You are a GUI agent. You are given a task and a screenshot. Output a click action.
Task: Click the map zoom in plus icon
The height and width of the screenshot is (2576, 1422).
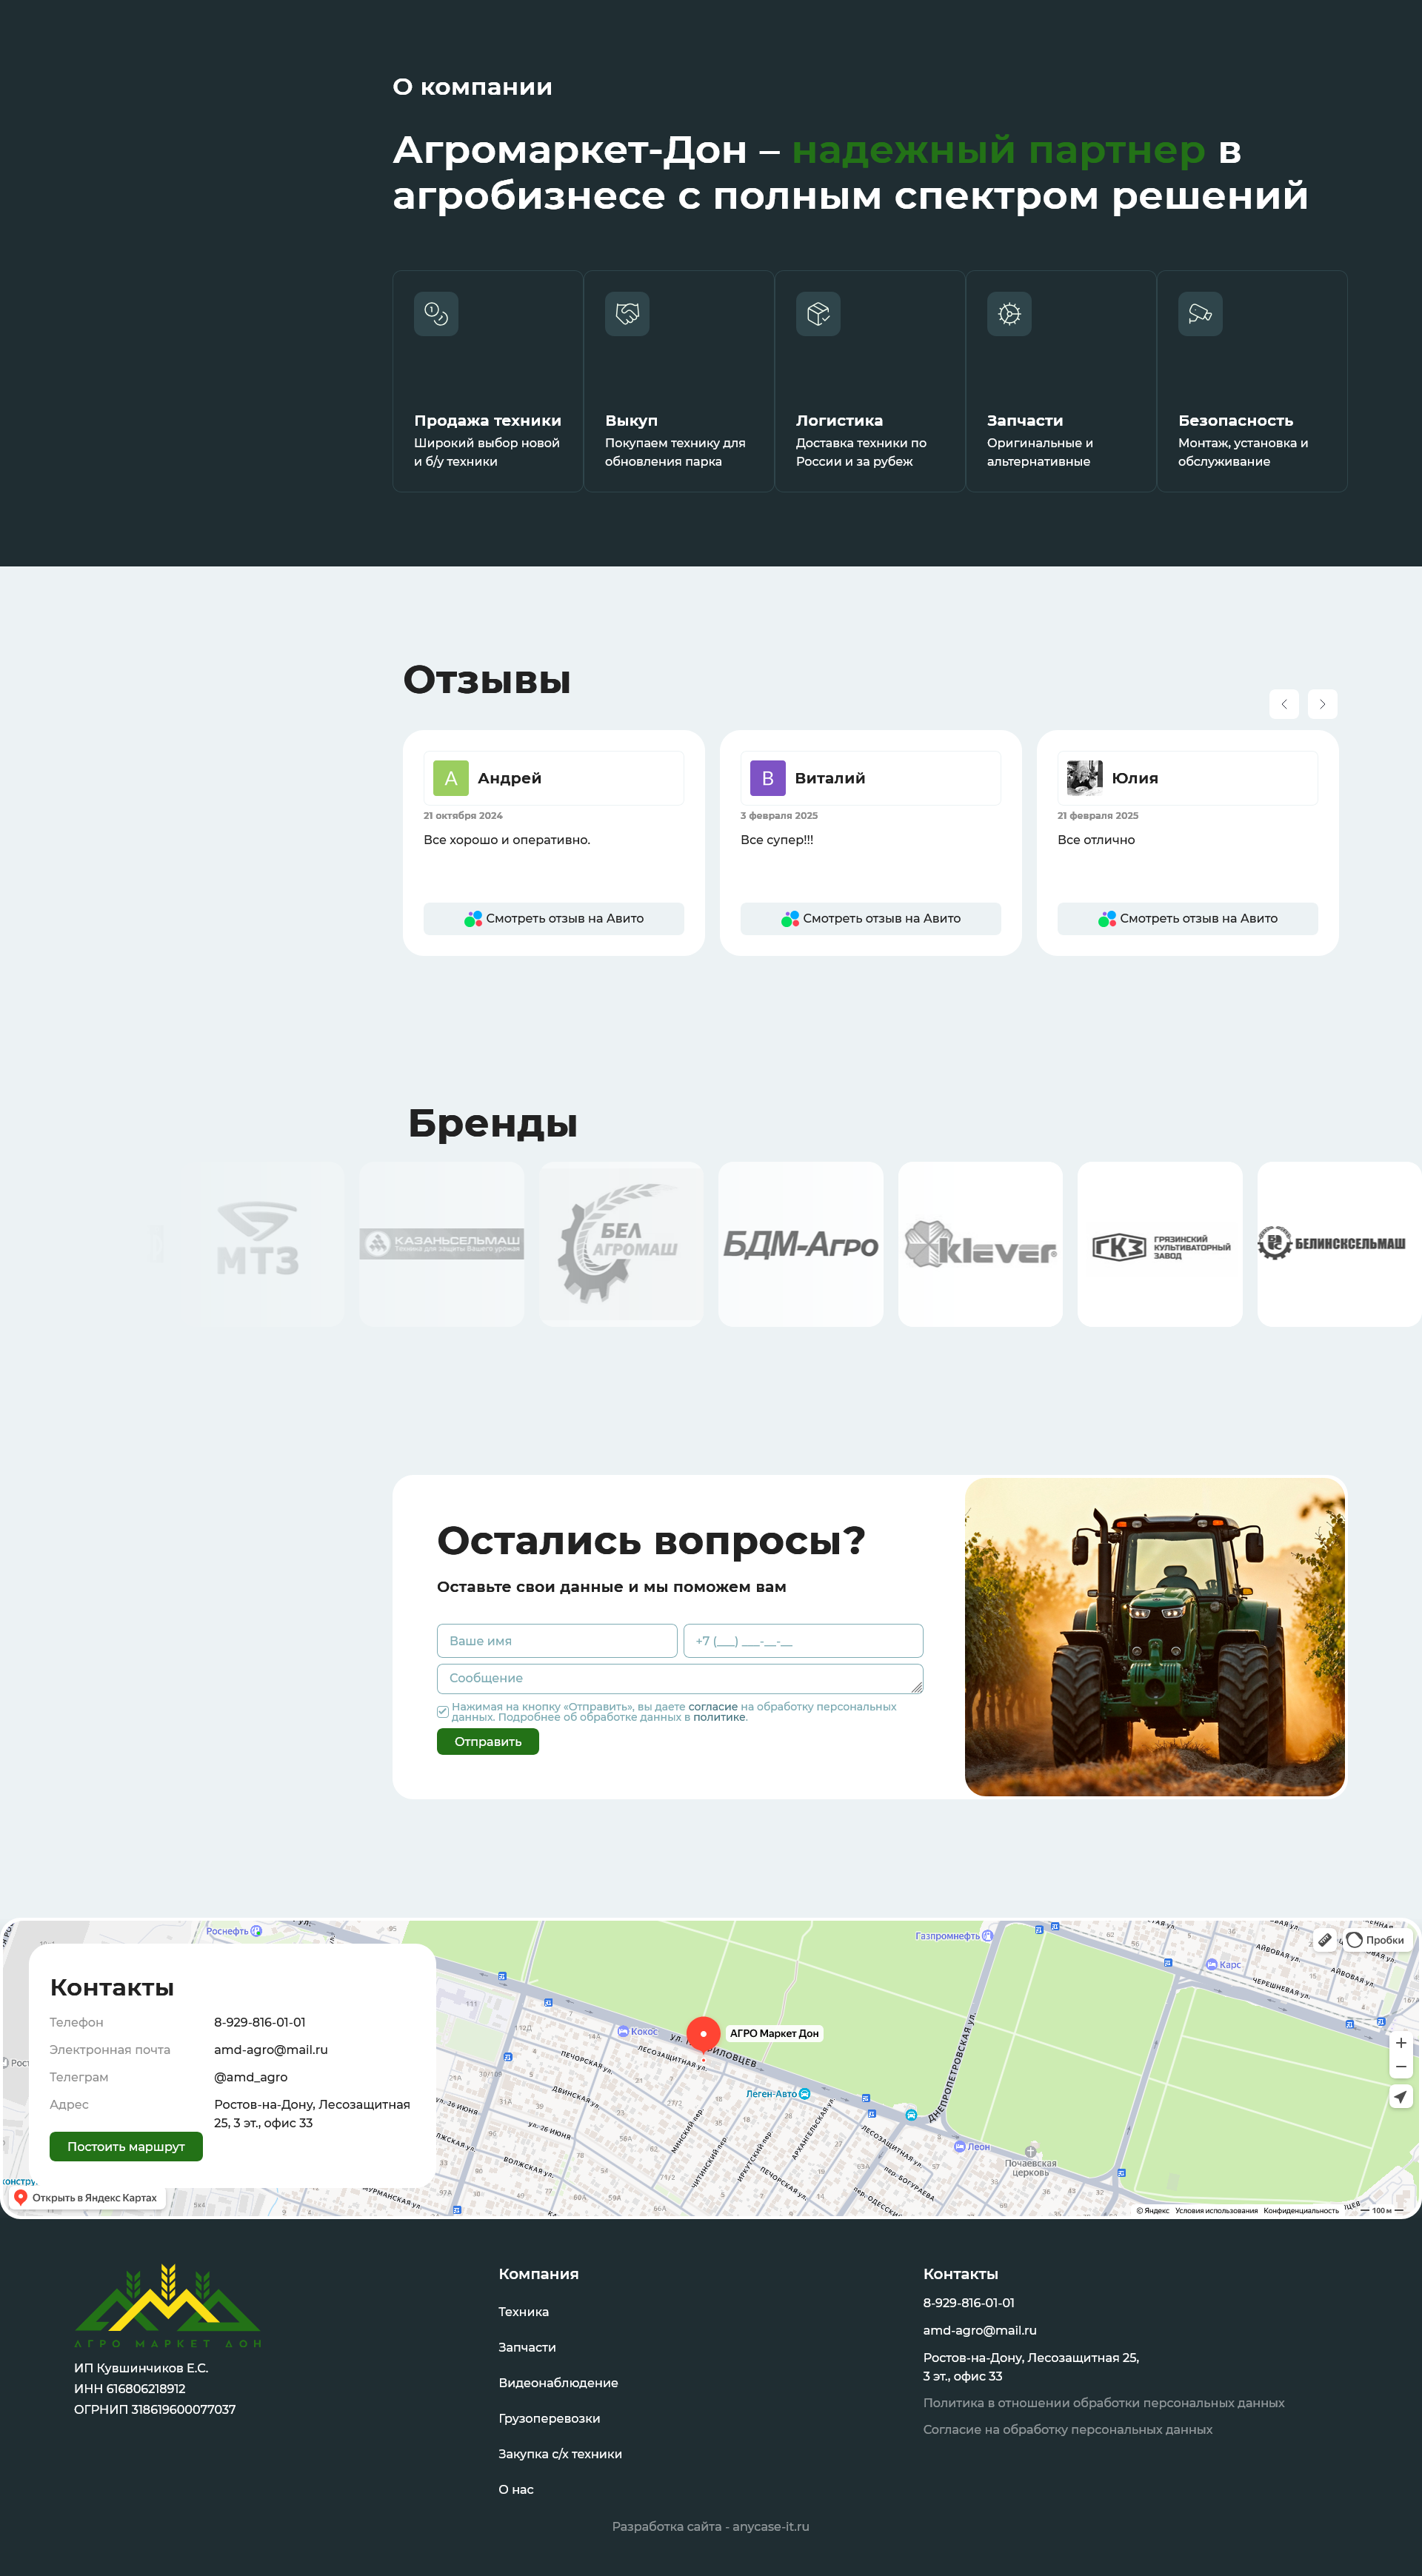pos(1401,2043)
